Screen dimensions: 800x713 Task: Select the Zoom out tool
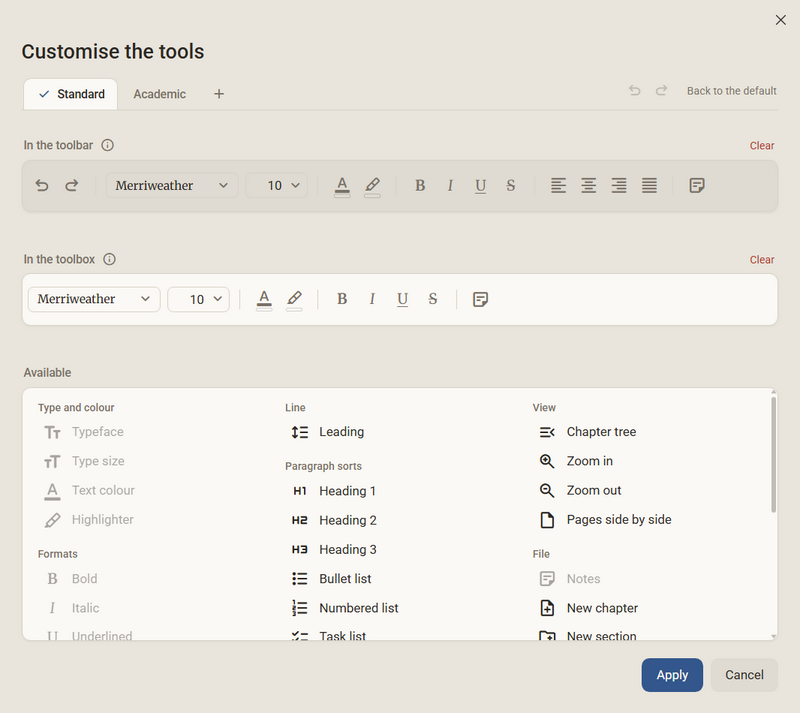[x=579, y=490]
